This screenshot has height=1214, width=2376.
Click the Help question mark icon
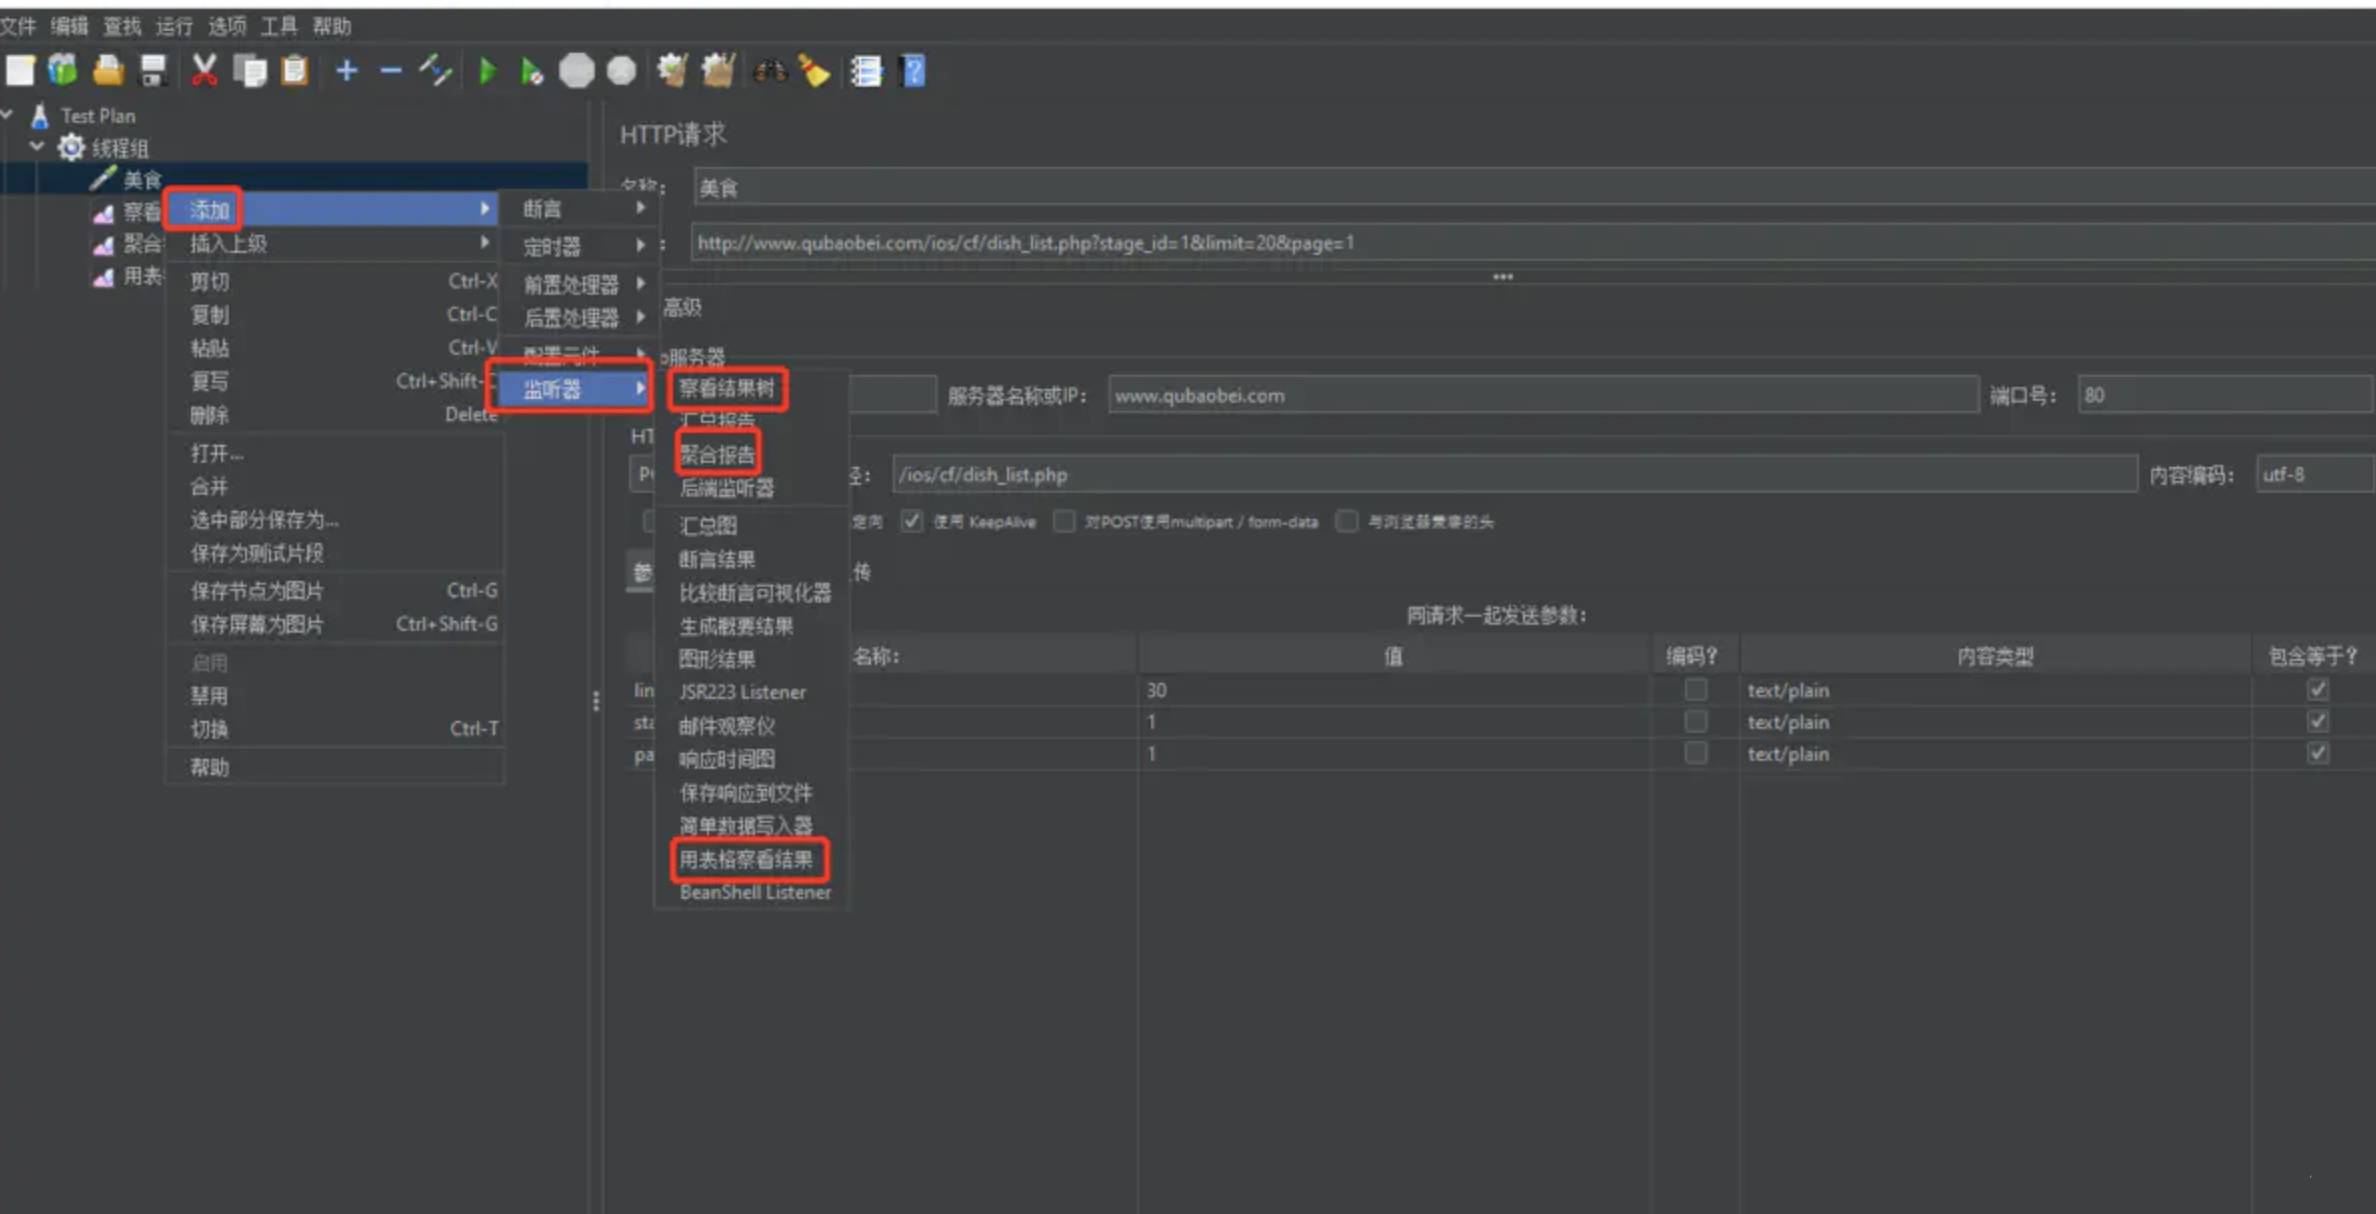coord(914,71)
